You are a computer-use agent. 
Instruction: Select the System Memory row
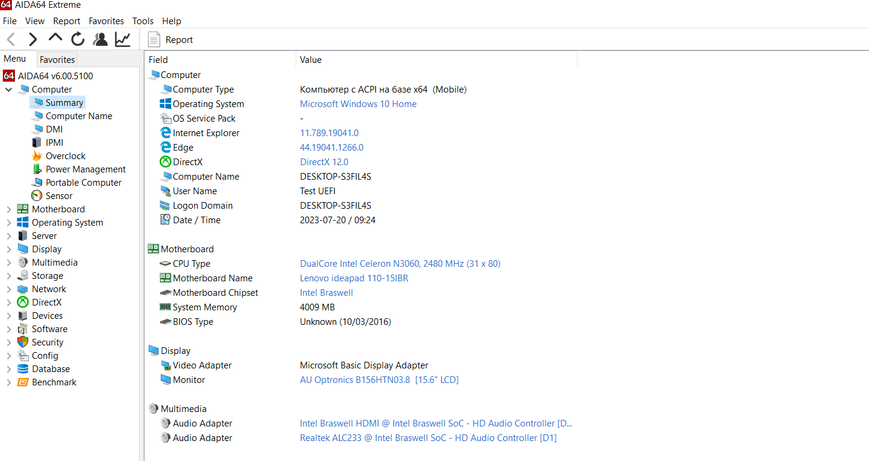361,307
